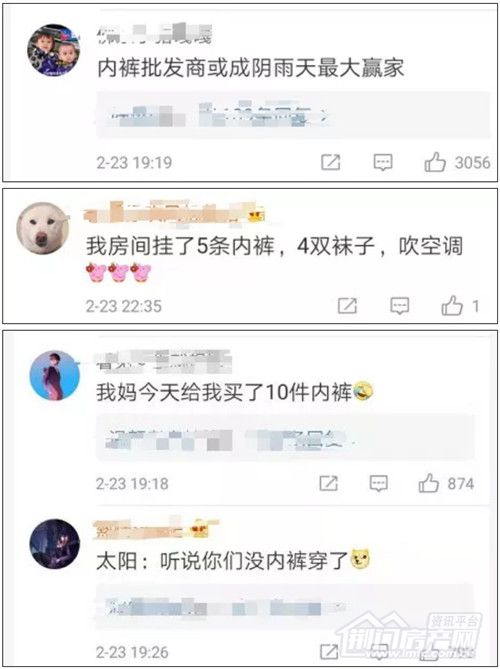
Task: Share the 2-23 19:18 comment
Action: pos(328,483)
